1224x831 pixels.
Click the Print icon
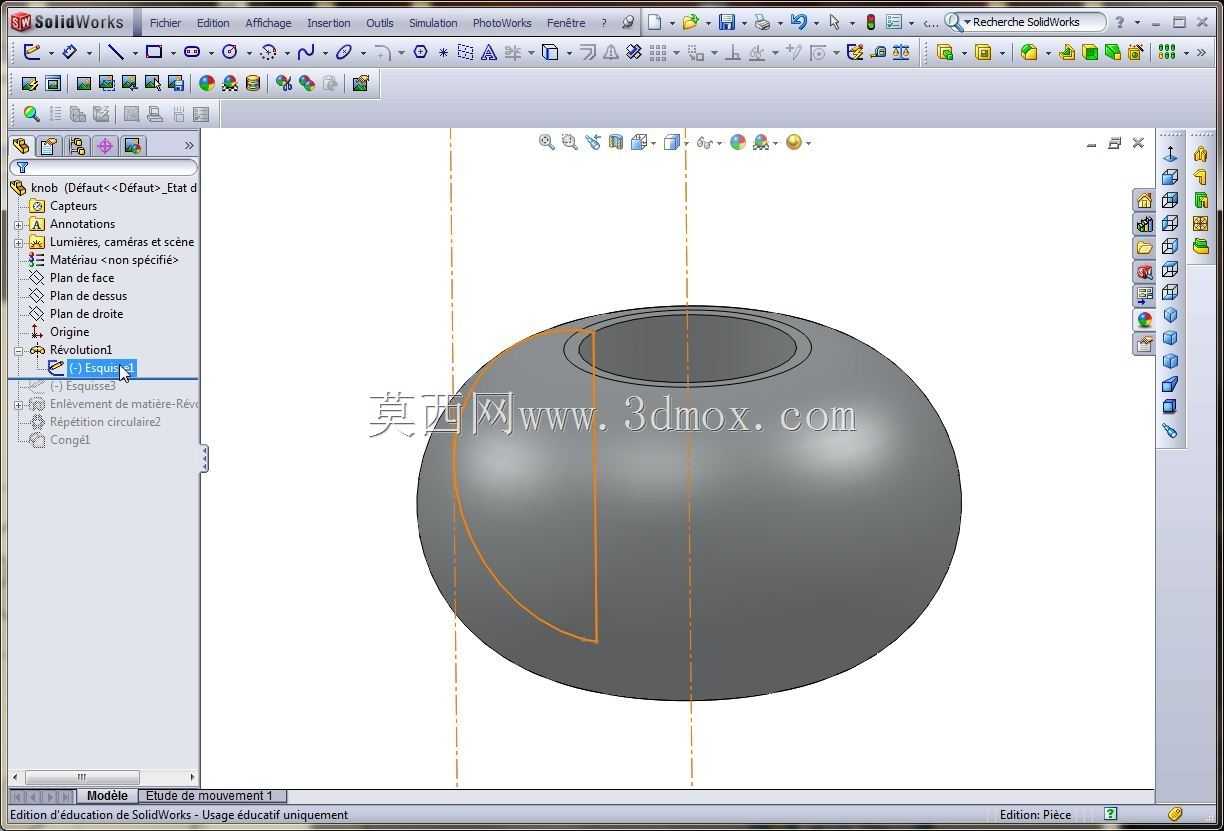[762, 22]
